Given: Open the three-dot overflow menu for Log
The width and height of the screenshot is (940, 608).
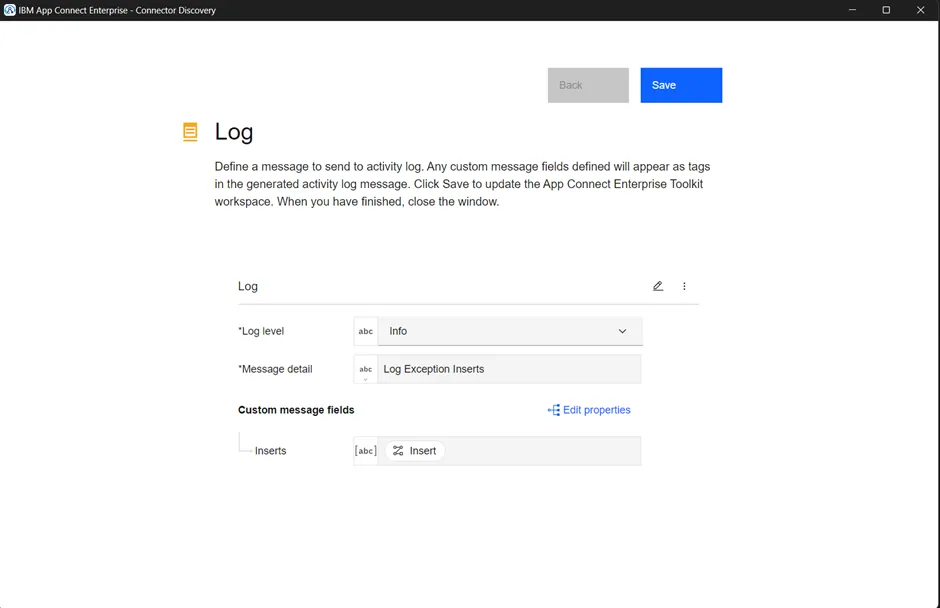Looking at the screenshot, I should (684, 286).
